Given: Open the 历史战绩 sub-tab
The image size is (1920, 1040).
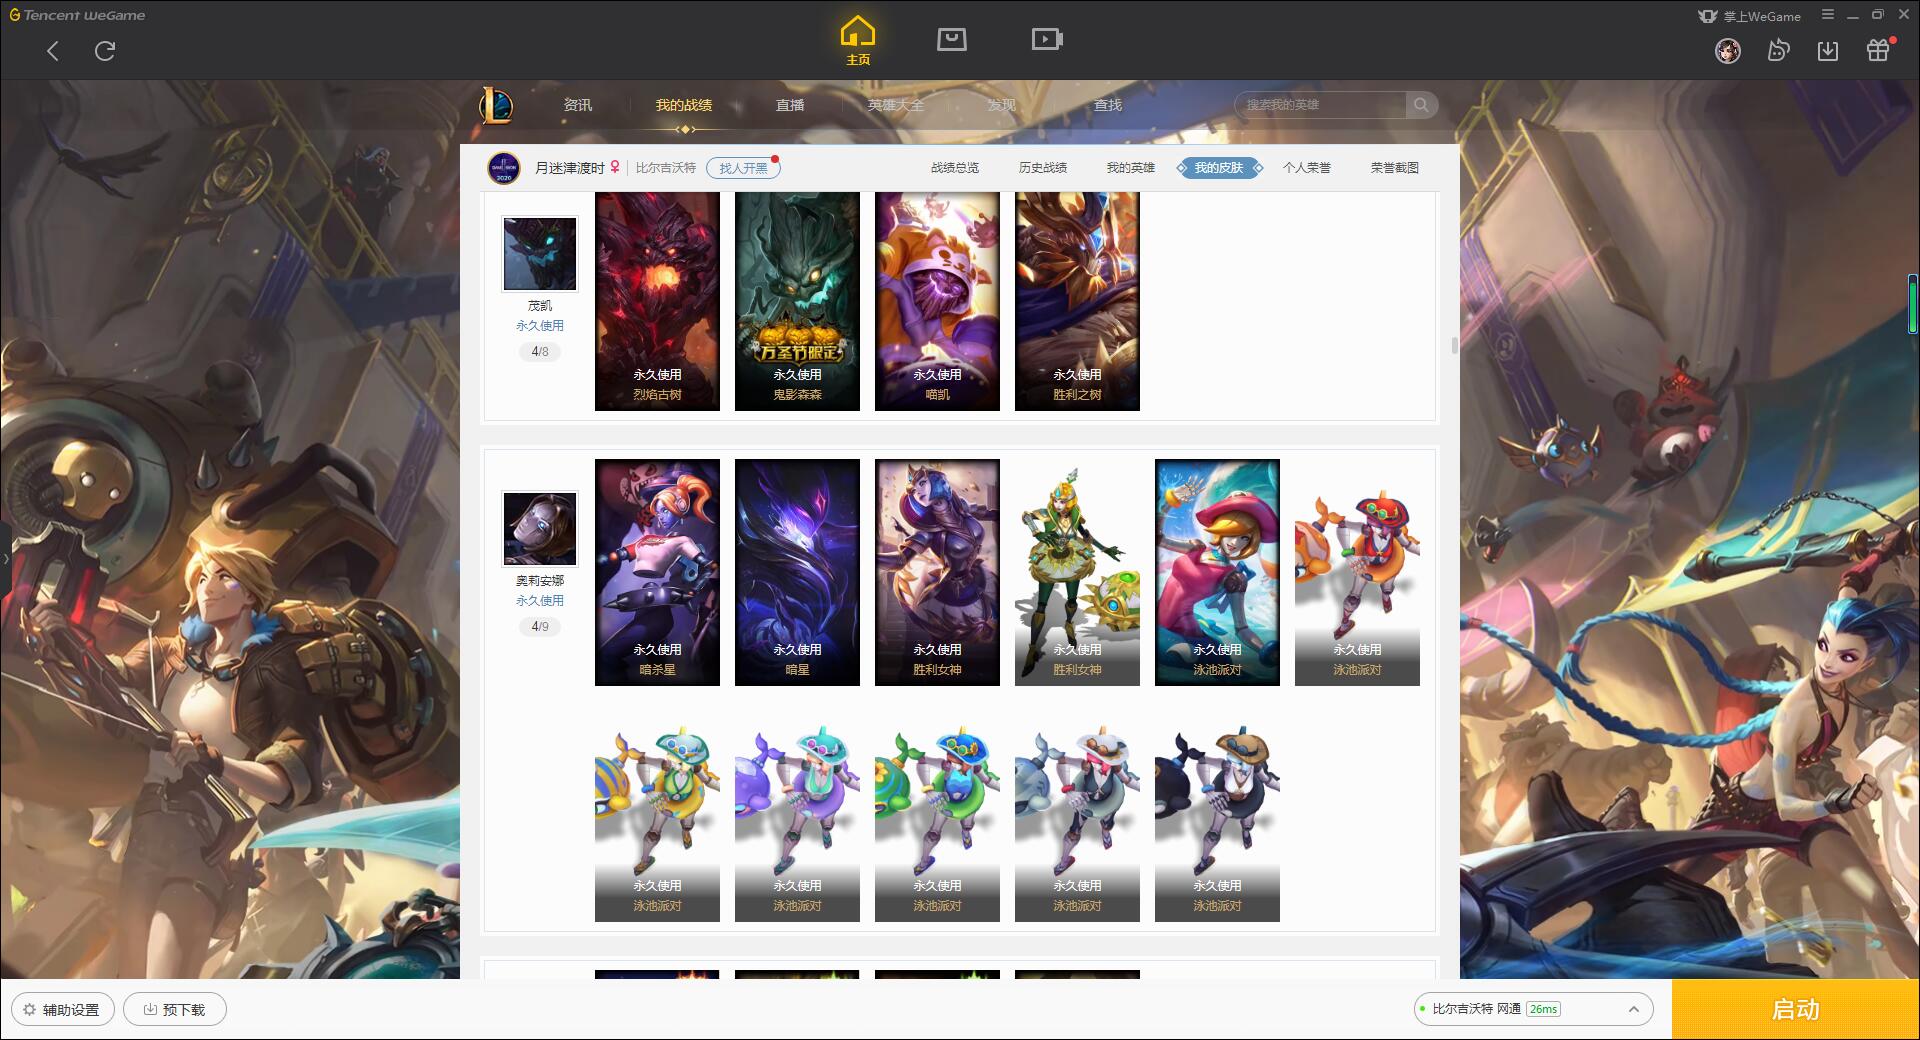Looking at the screenshot, I should 1043,168.
